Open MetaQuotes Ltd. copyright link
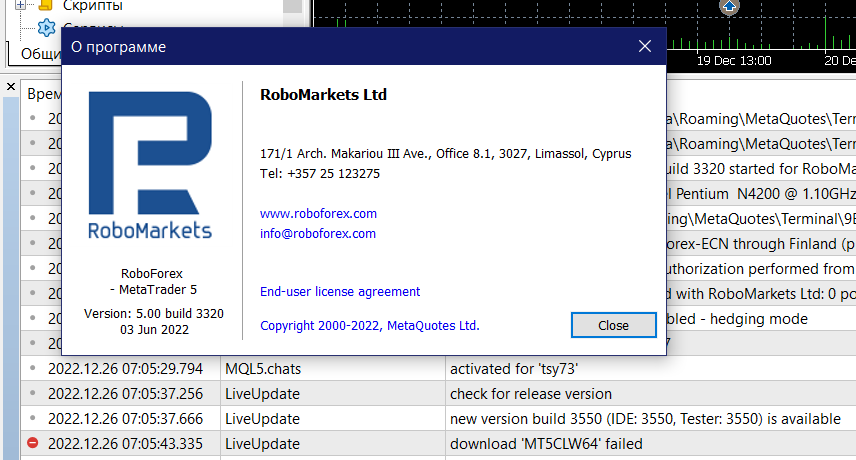 (x=370, y=325)
